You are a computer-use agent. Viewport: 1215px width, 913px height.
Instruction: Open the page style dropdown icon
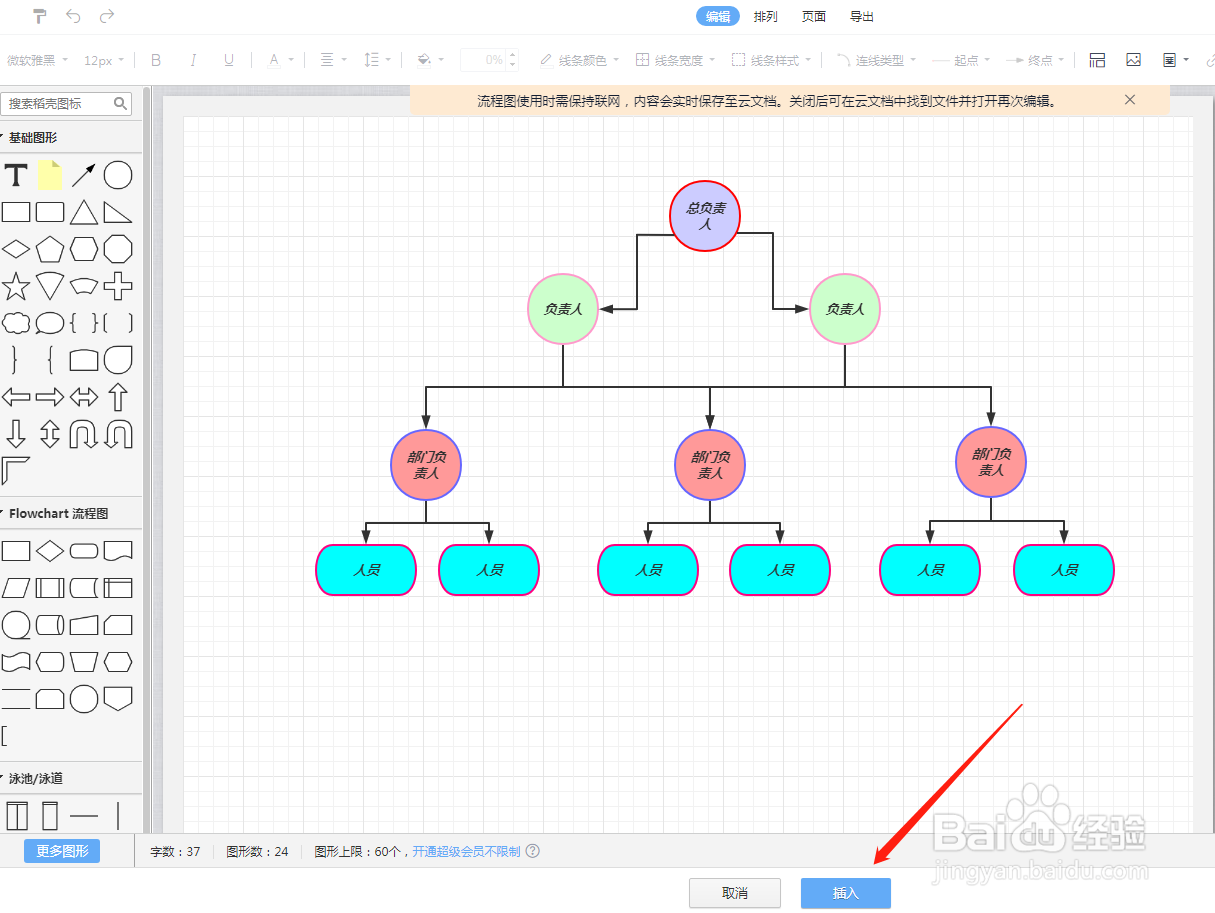tap(1175, 60)
